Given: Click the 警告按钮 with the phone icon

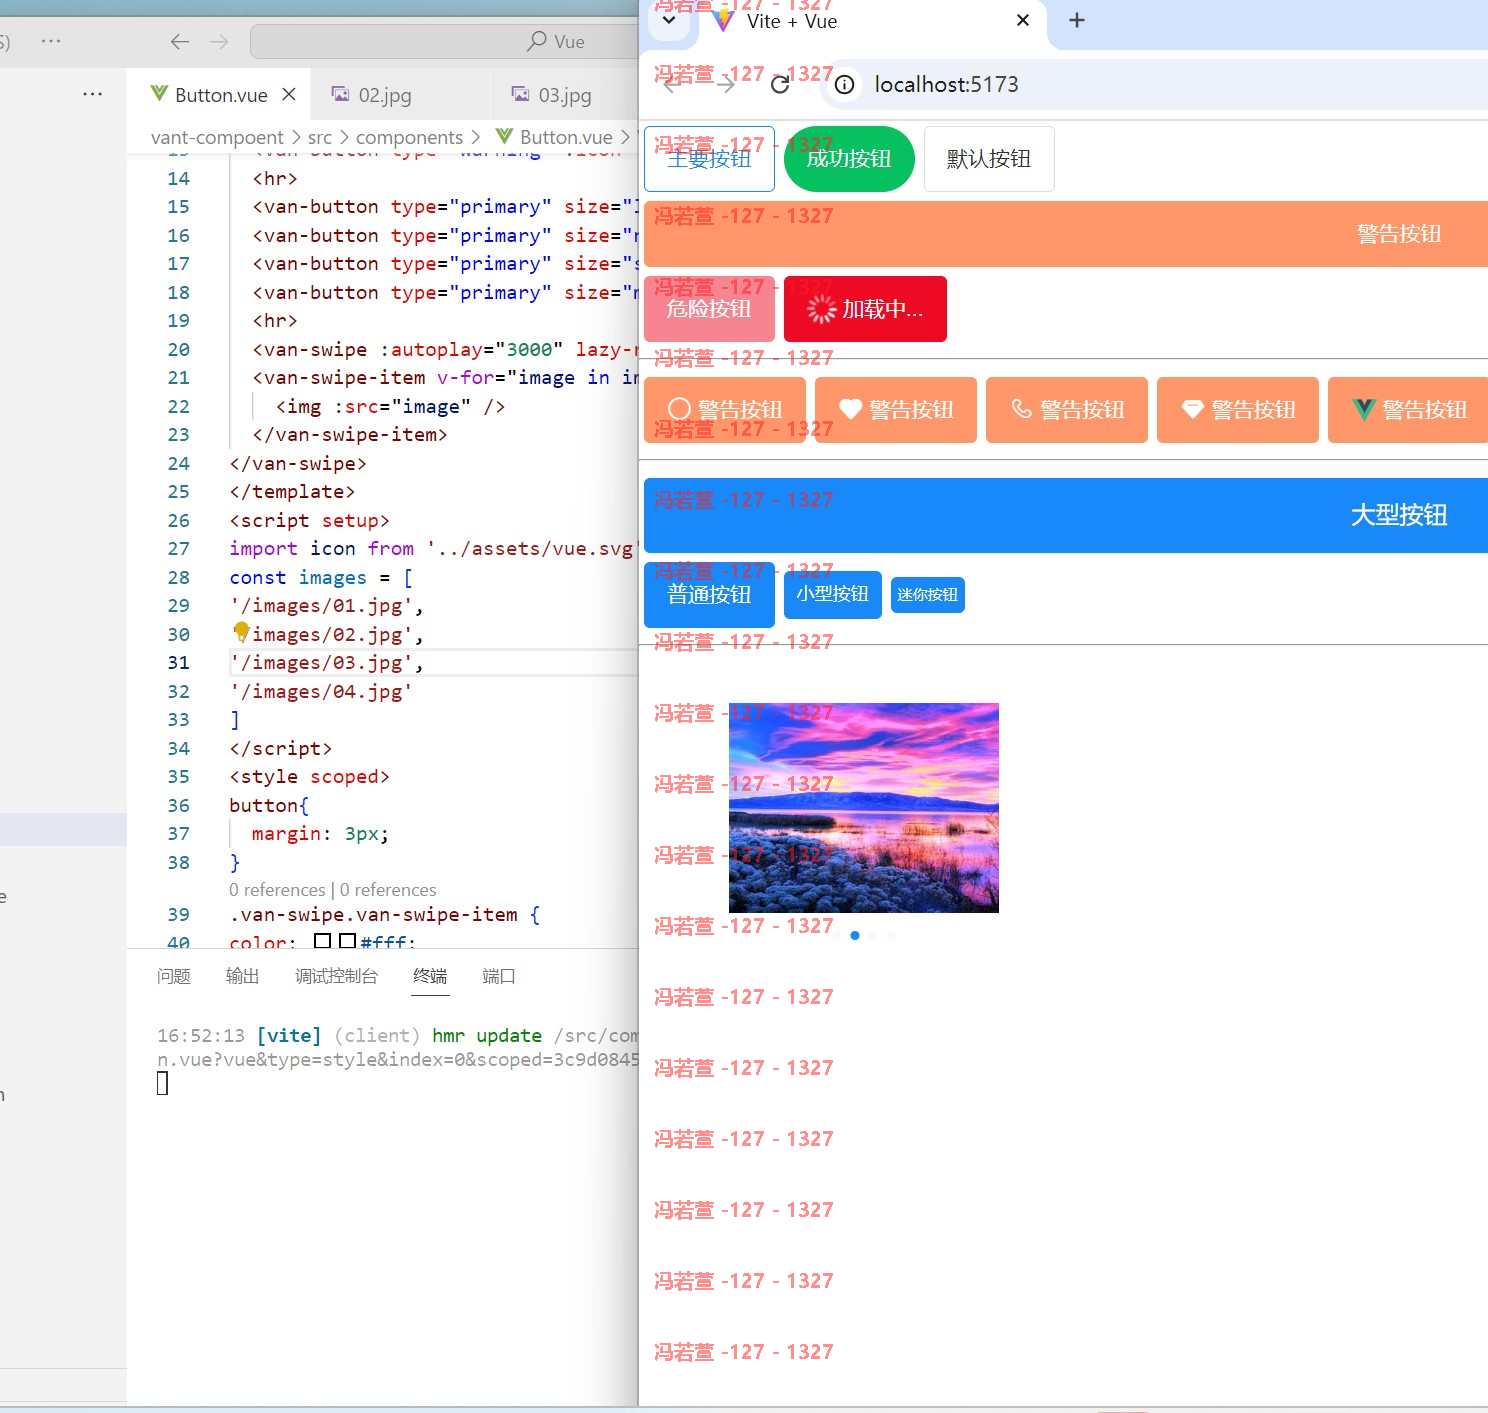Looking at the screenshot, I should 1067,410.
